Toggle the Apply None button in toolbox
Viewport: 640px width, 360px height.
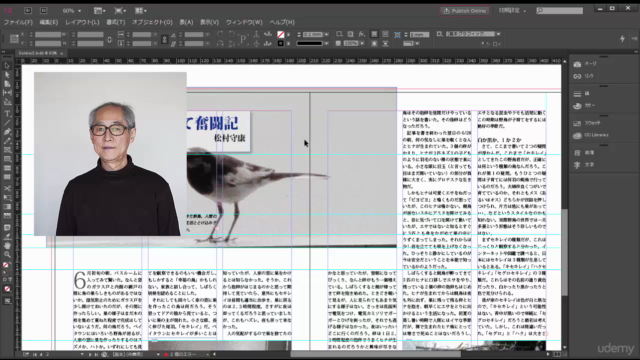point(7,289)
